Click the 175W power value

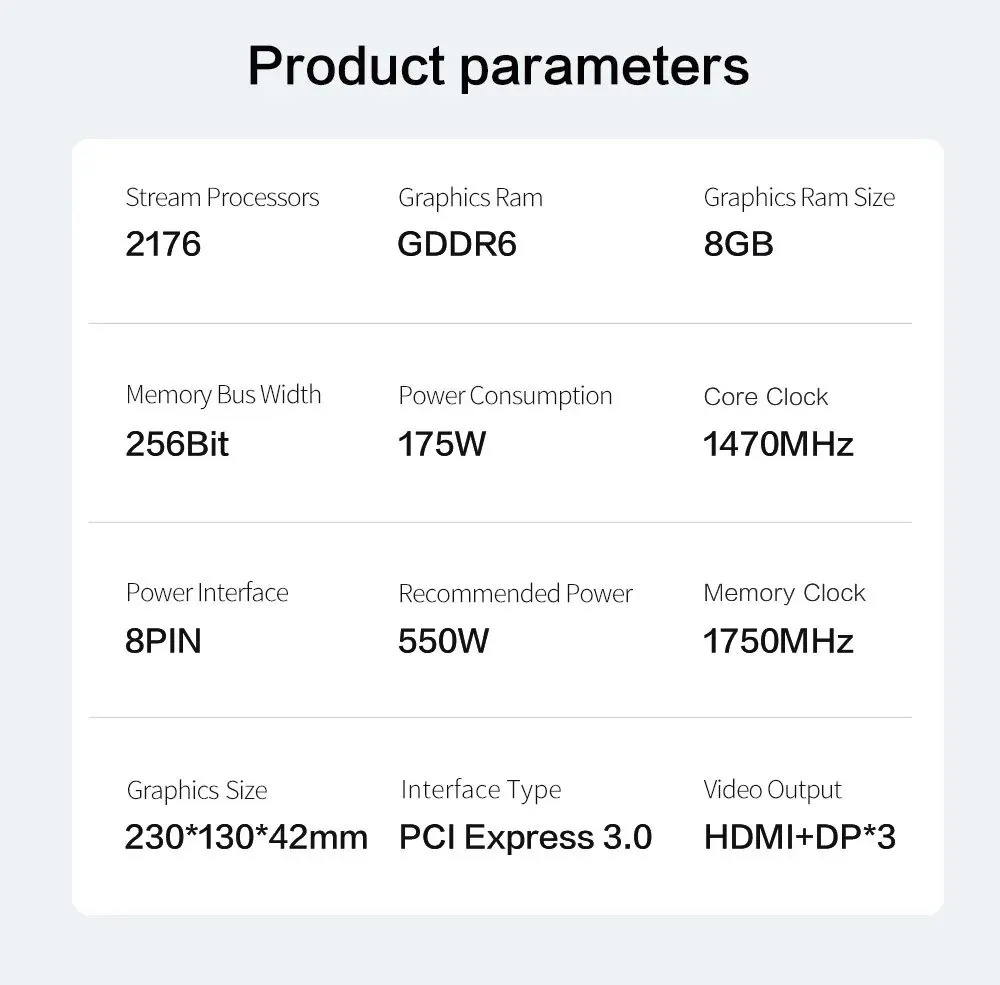tap(441, 443)
